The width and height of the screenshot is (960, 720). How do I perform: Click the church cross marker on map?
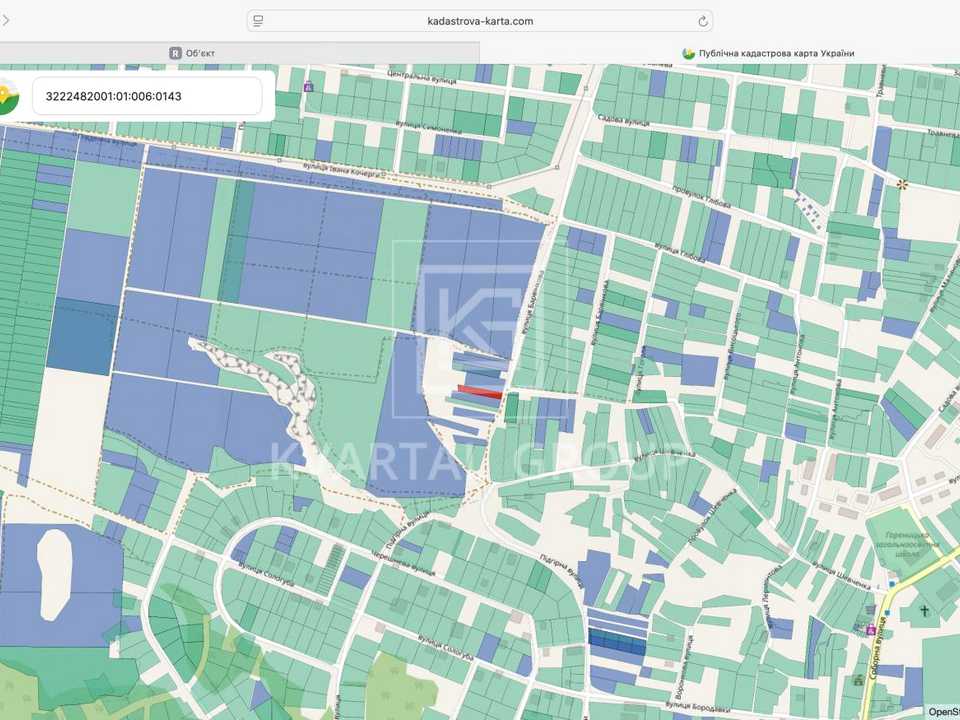pos(924,610)
